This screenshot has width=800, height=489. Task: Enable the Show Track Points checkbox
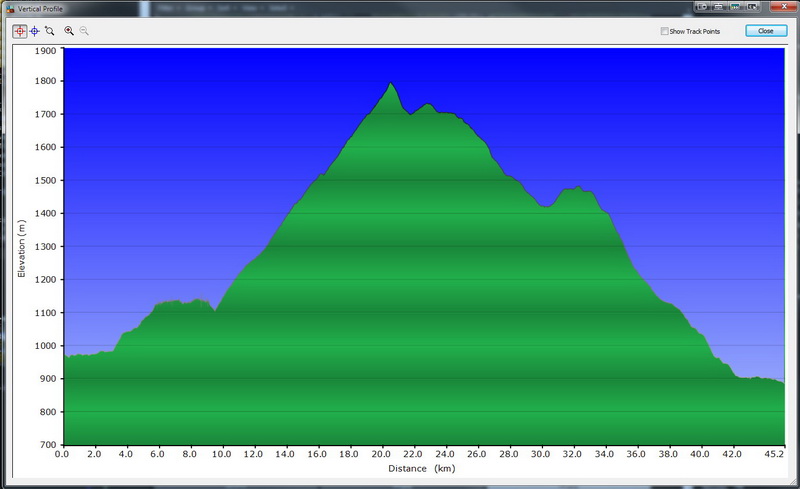665,31
